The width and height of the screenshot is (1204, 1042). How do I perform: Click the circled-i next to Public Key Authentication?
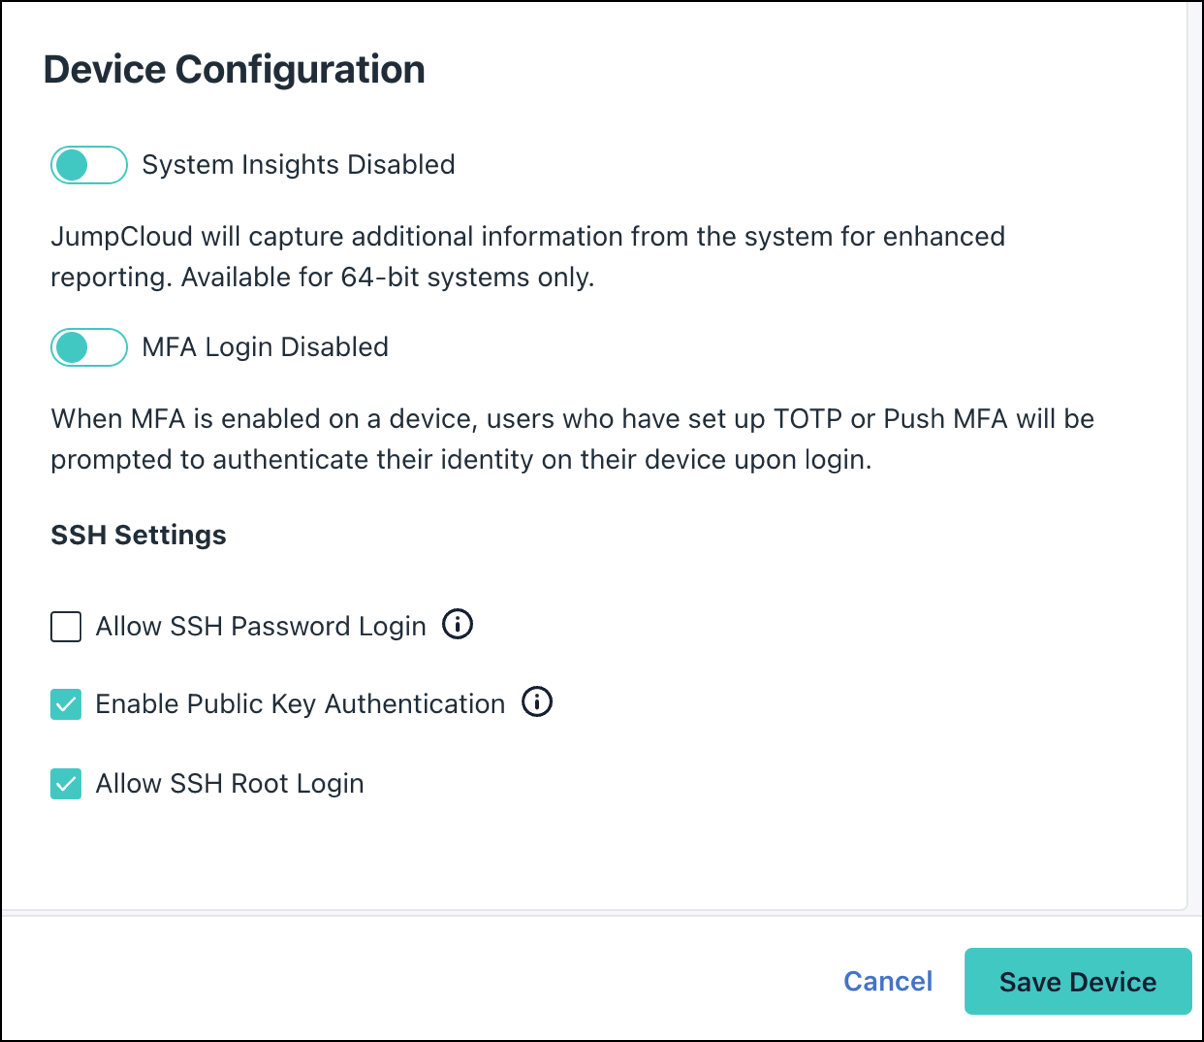pos(537,702)
